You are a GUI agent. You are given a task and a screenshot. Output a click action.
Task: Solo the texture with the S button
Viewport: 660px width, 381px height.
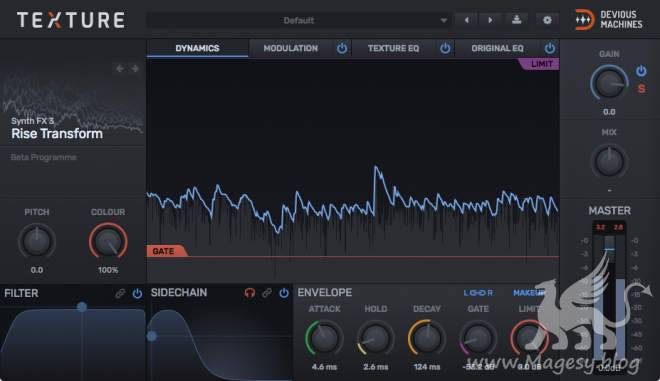coord(641,89)
